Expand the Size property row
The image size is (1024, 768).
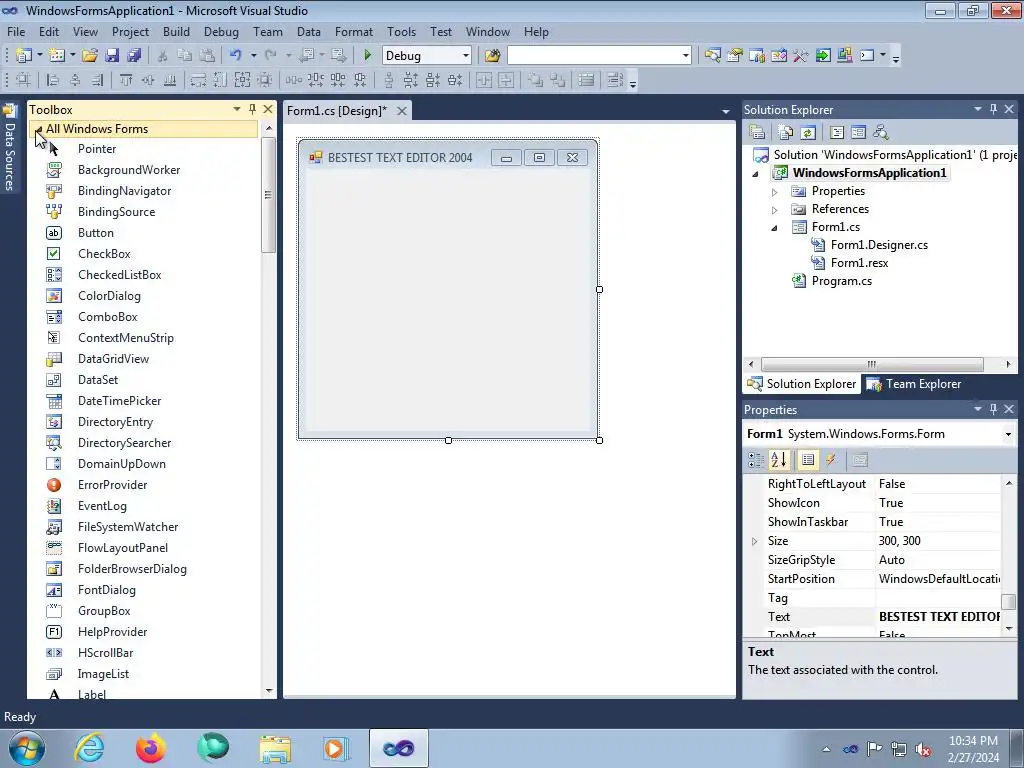click(754, 541)
